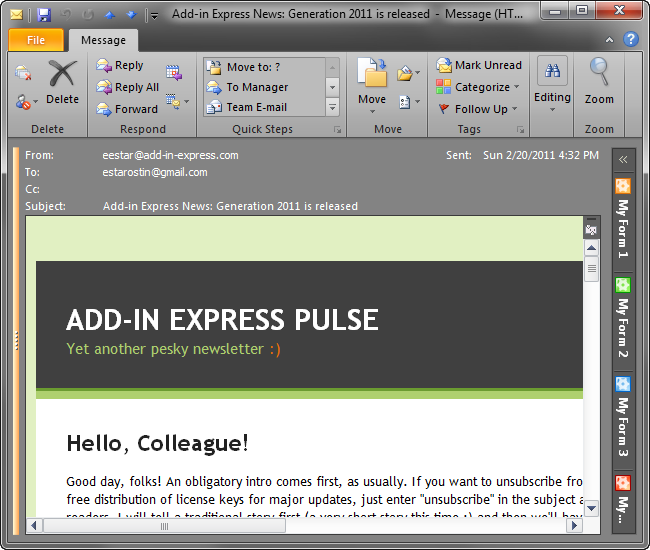This screenshot has width=650, height=550.
Task: Click the Zoom magnifier button
Action: click(599, 82)
